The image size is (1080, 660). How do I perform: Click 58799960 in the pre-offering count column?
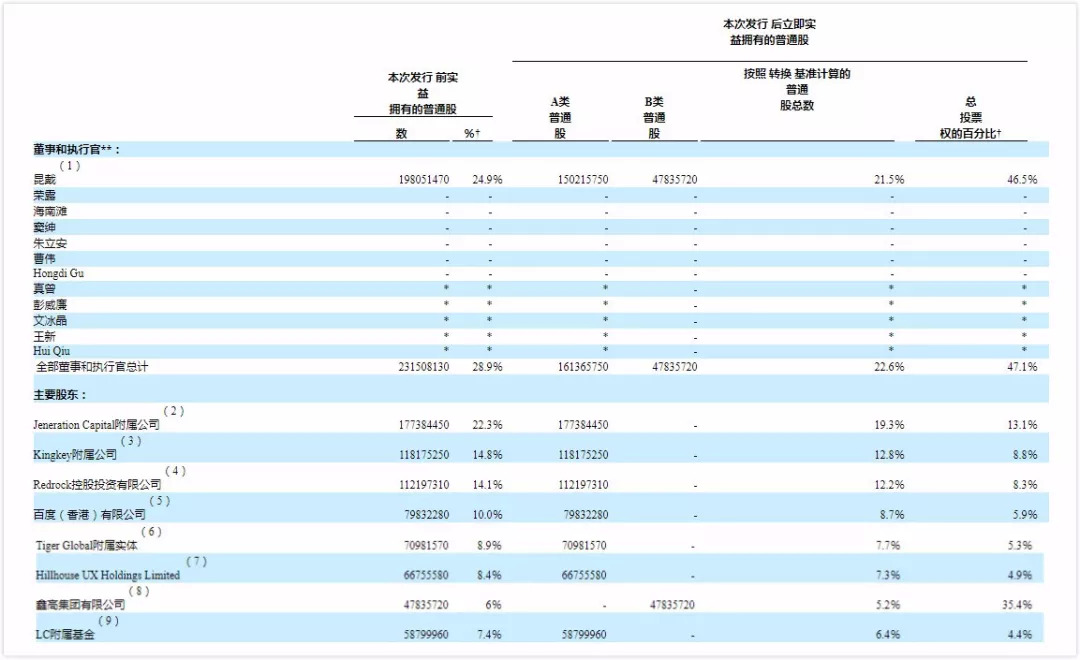pyautogui.click(x=426, y=635)
